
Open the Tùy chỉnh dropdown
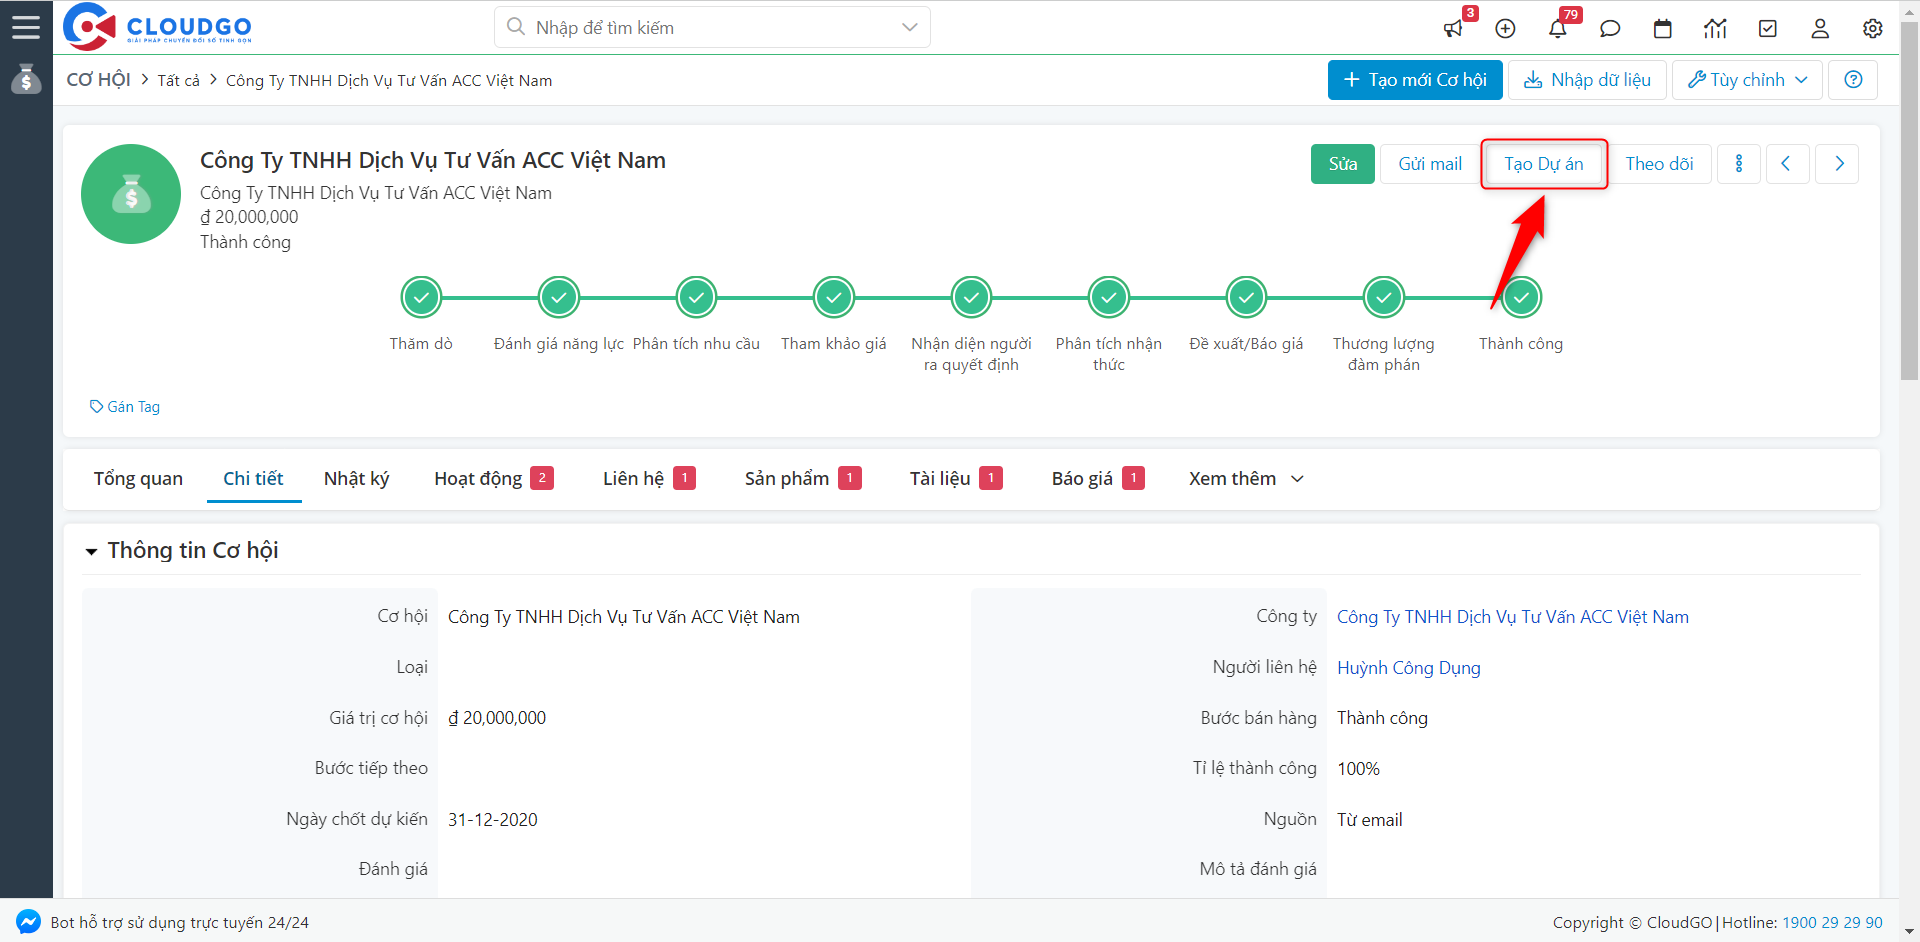coord(1747,80)
